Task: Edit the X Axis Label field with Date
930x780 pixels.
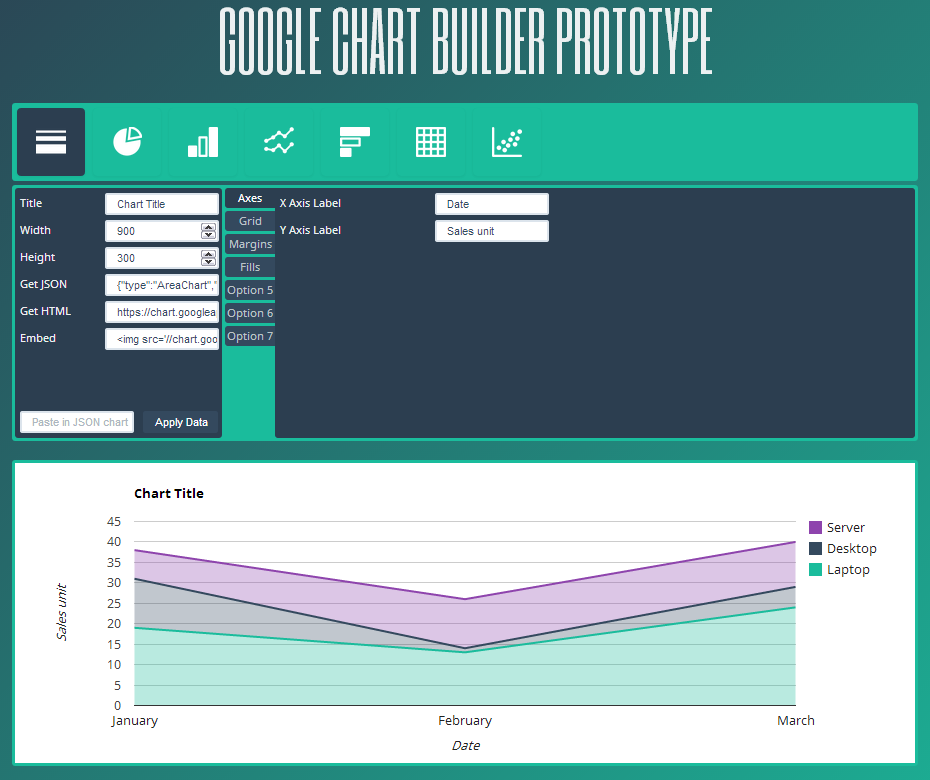Action: pos(492,204)
